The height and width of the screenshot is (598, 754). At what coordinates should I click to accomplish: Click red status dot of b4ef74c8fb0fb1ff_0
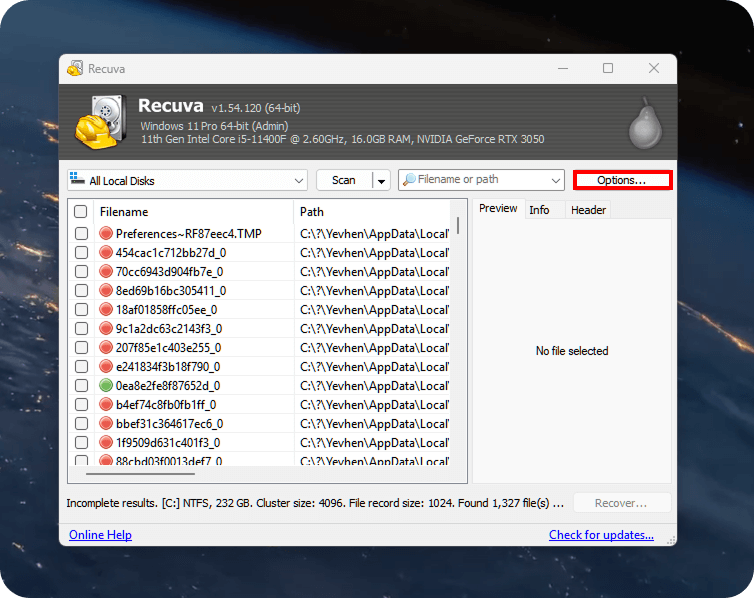click(106, 405)
